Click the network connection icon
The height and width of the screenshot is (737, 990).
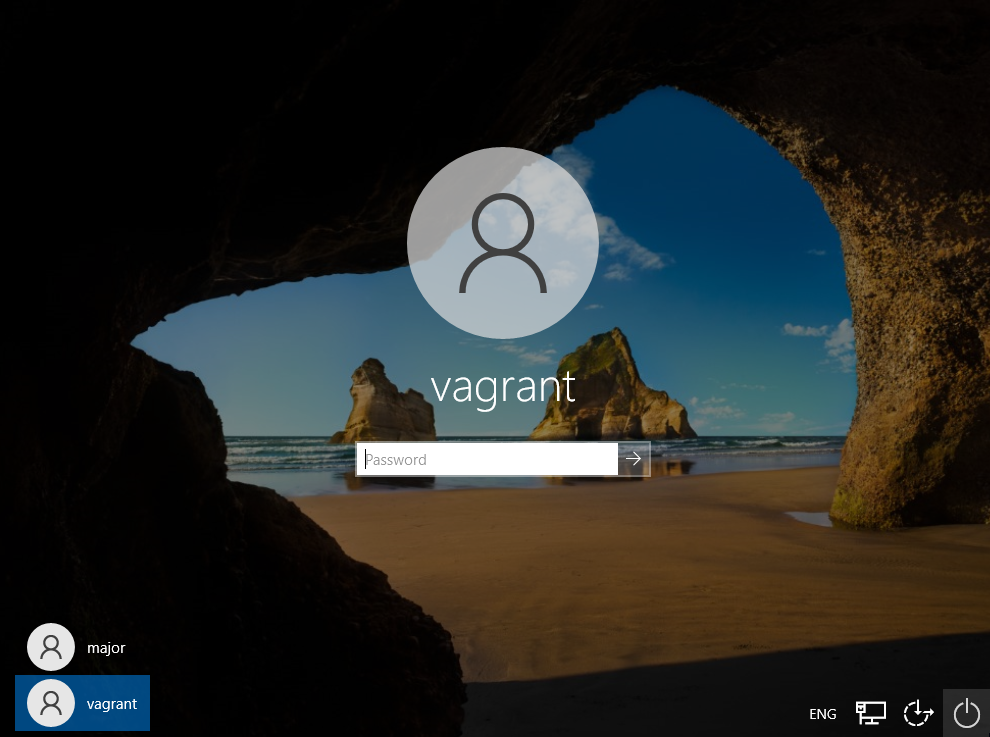coord(870,713)
